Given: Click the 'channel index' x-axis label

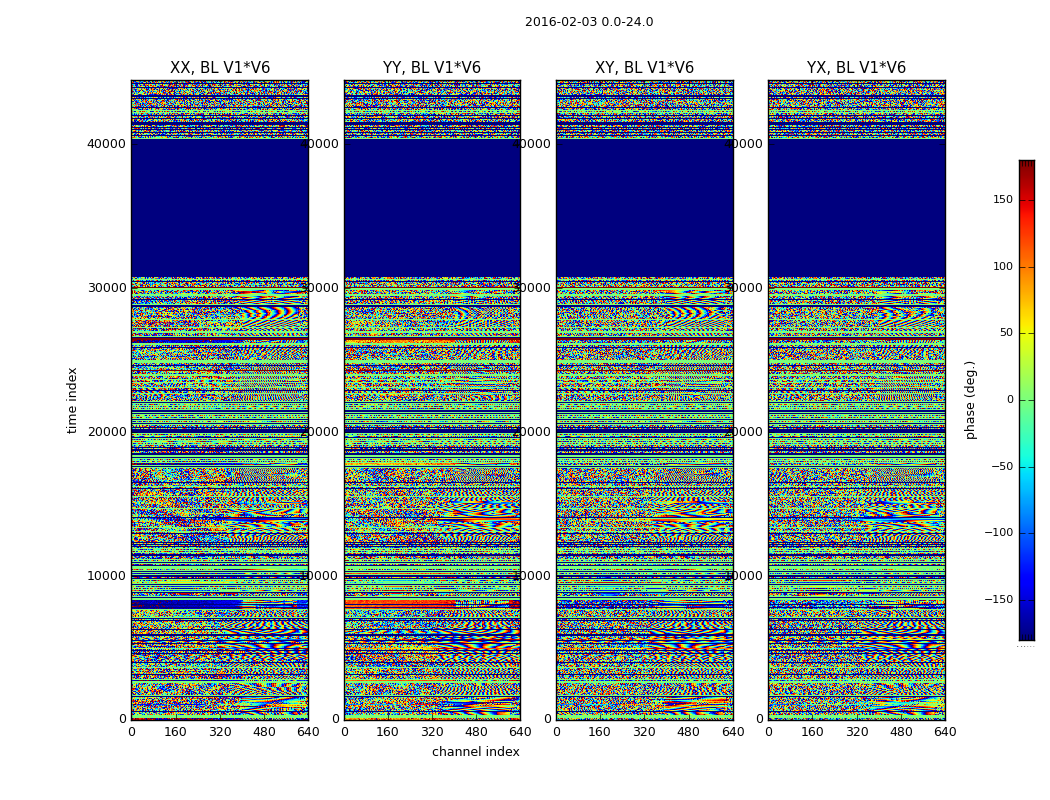Looking at the screenshot, I should click(475, 752).
